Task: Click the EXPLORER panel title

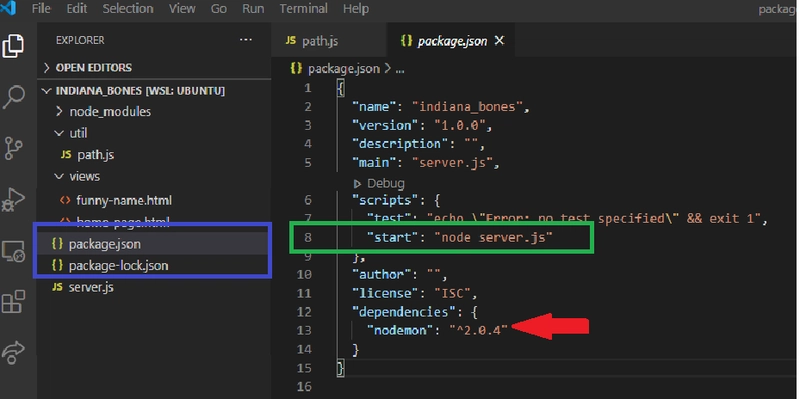Action: (80, 40)
